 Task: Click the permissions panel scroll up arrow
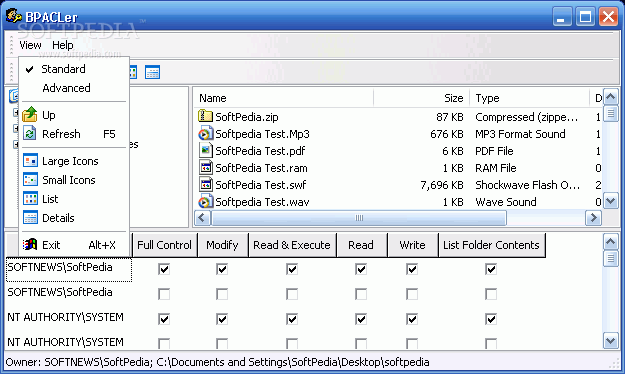point(611,241)
